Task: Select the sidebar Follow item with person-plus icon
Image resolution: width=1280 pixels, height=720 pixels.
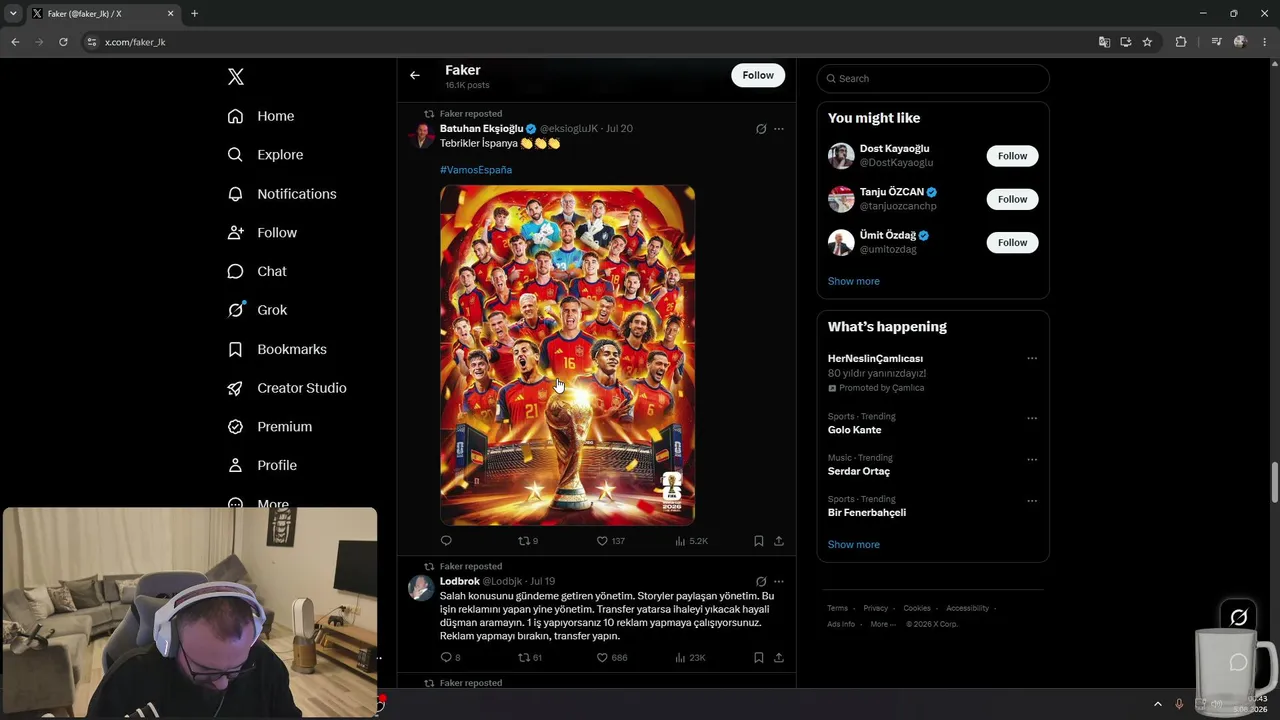Action: point(262,233)
